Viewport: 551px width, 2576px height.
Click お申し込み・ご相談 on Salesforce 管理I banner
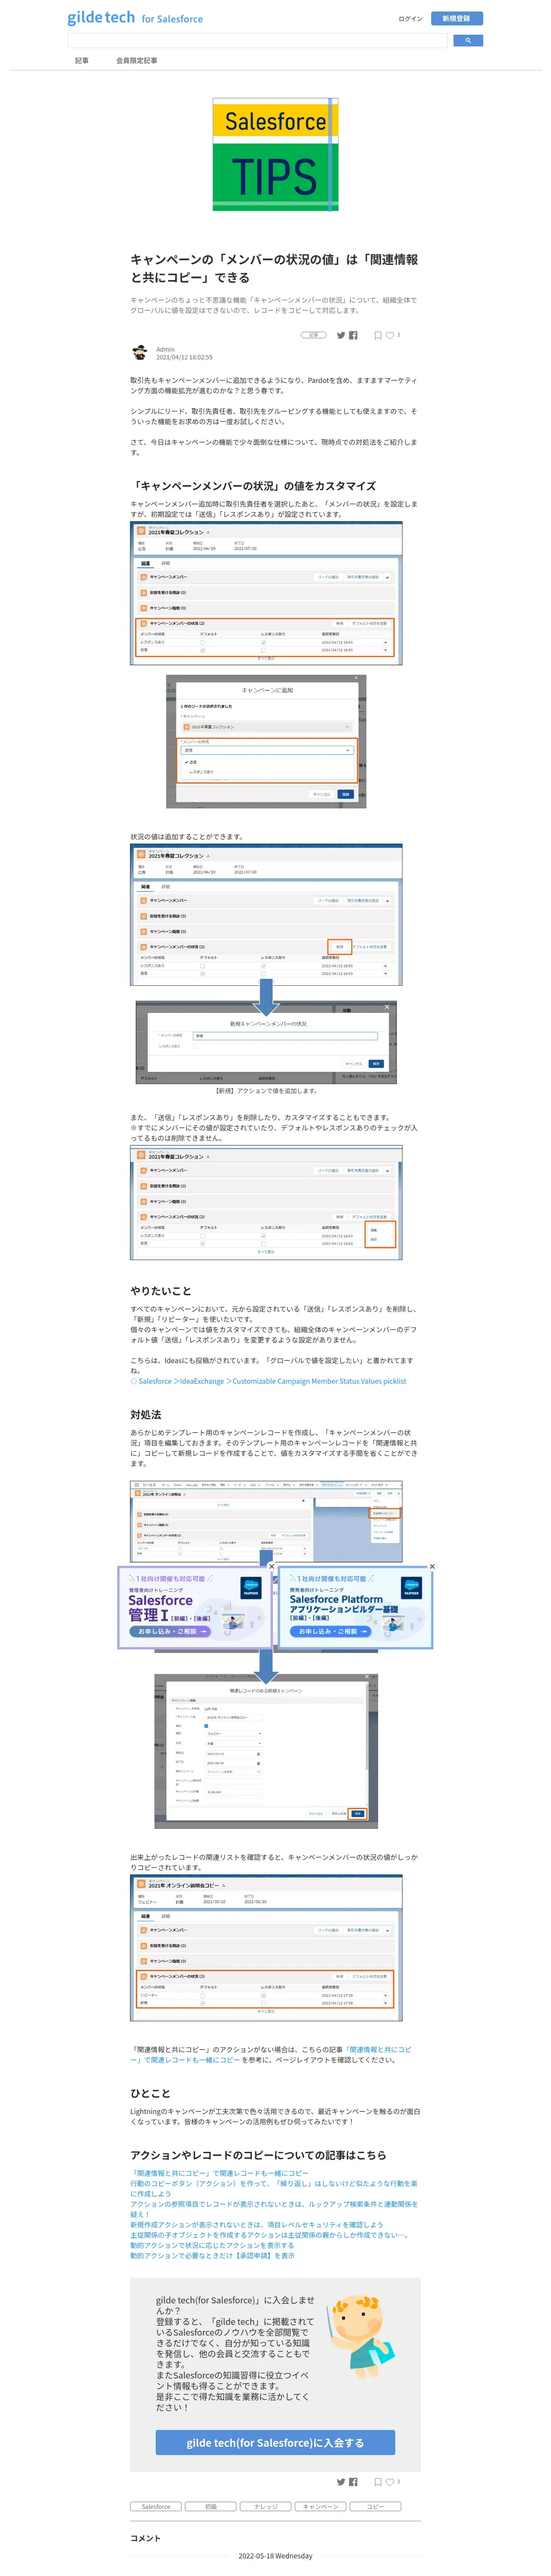point(170,1631)
